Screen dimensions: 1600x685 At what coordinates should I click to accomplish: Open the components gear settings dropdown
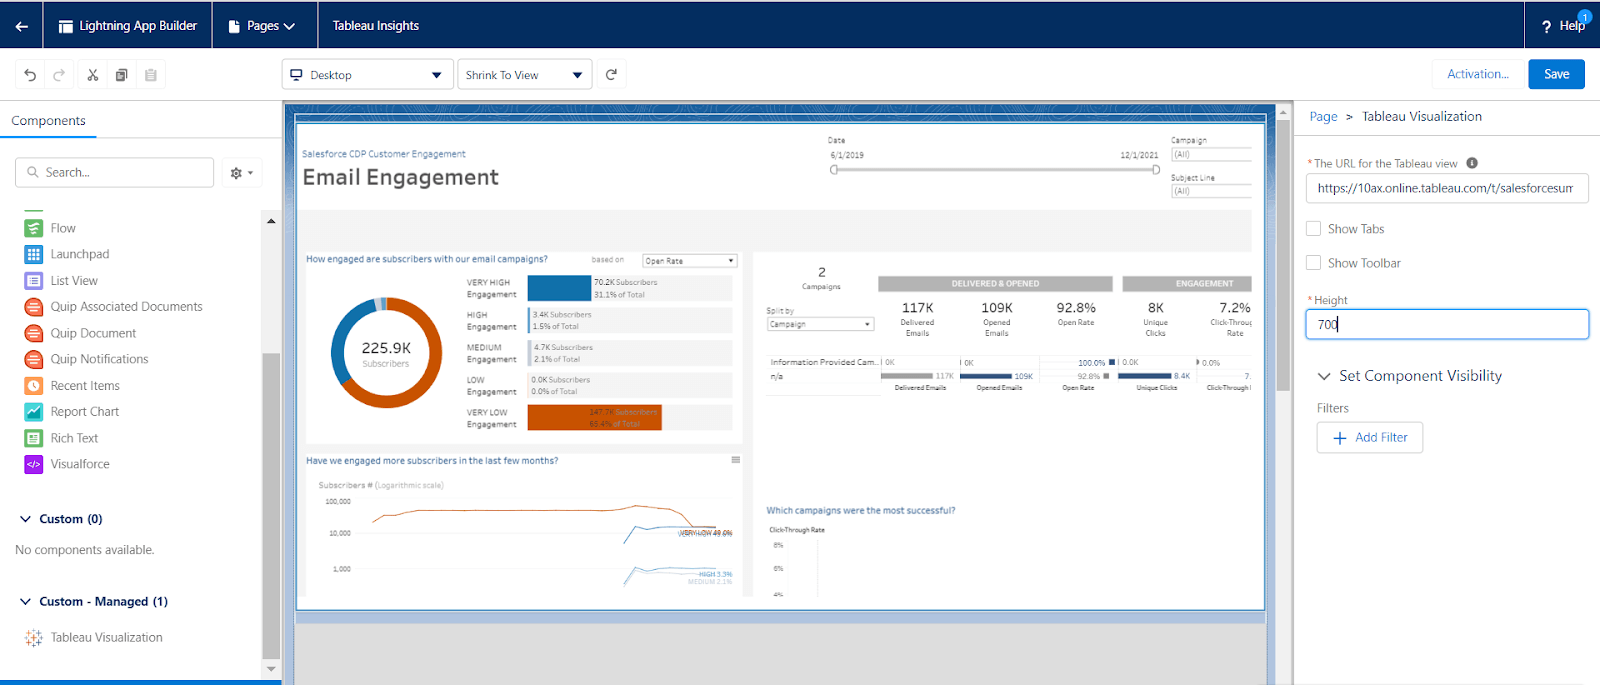(241, 173)
